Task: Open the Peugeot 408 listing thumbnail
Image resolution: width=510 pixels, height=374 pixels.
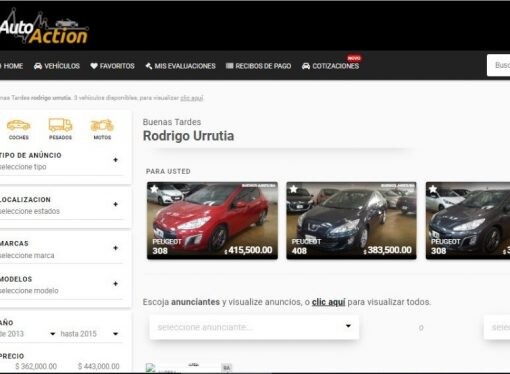Action: coord(351,221)
